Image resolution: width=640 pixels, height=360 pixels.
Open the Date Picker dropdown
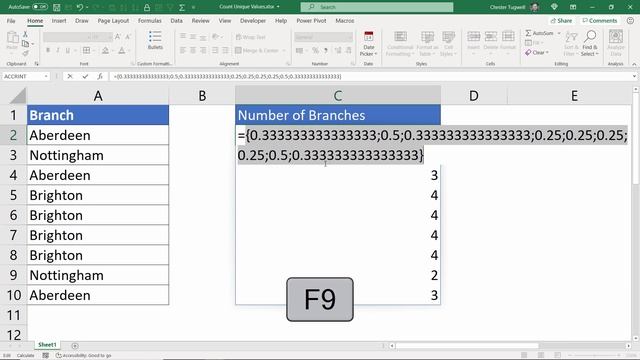pyautogui.click(x=369, y=44)
